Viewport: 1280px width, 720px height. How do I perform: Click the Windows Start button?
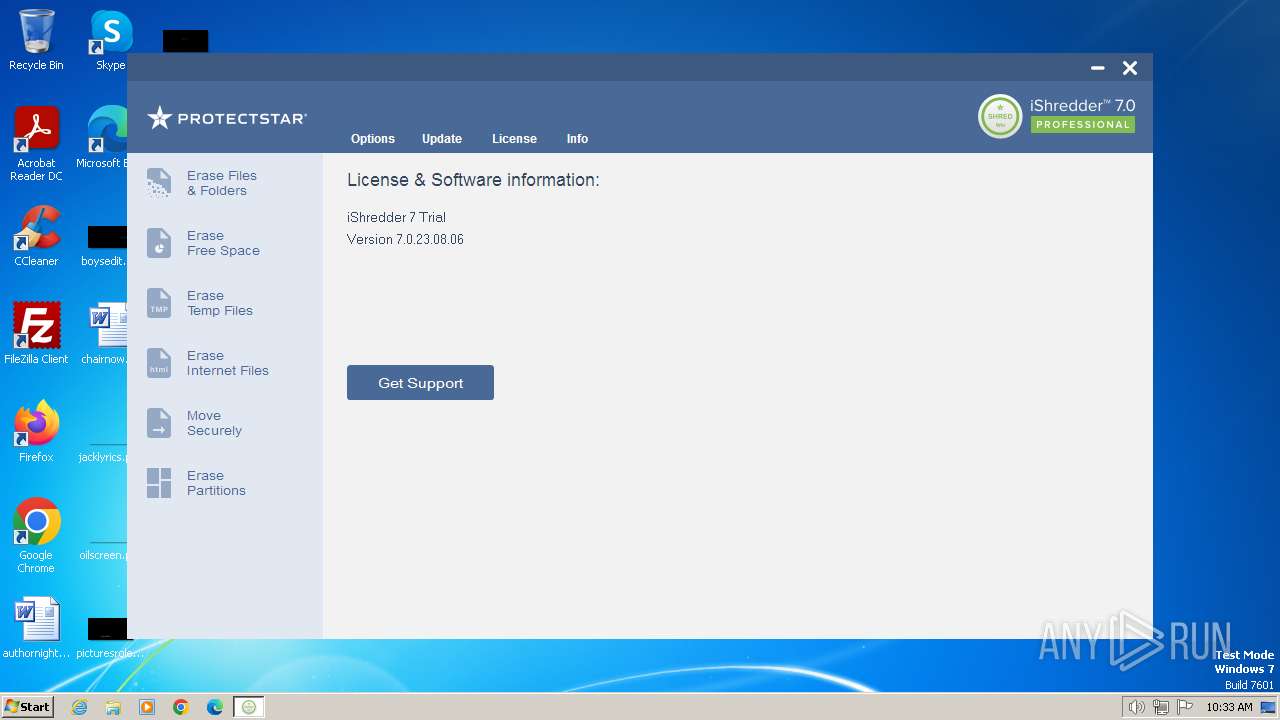(x=27, y=707)
